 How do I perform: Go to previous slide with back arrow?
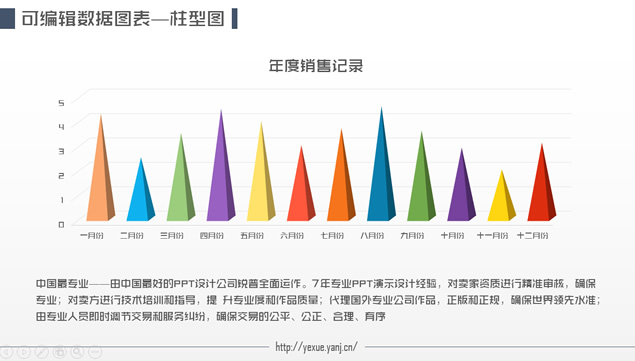(6, 352)
